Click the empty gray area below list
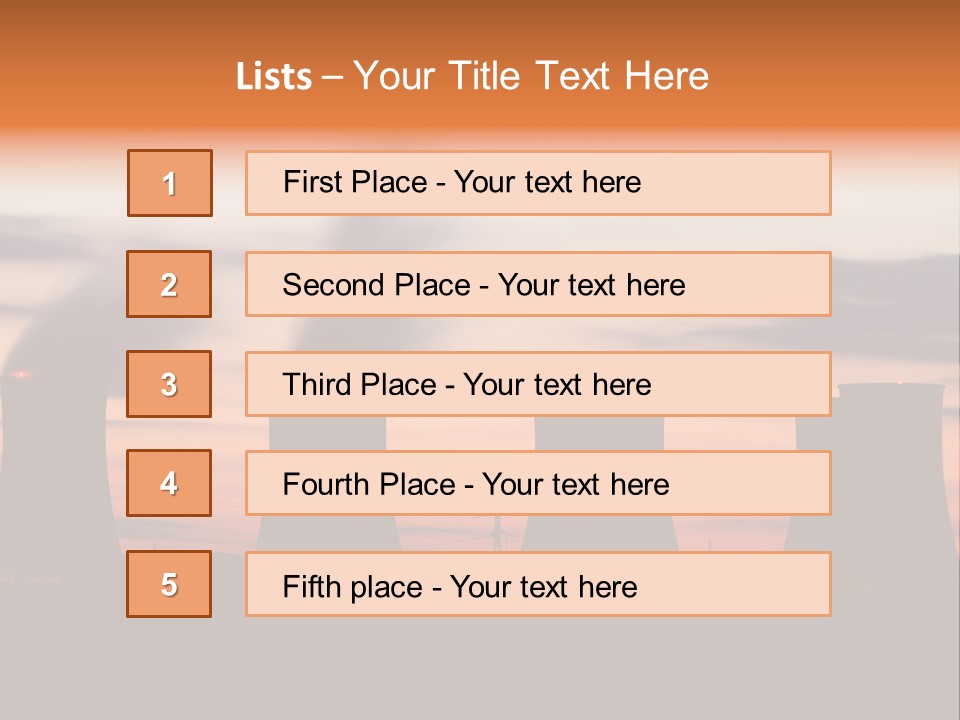The image size is (960, 720). pos(480,670)
